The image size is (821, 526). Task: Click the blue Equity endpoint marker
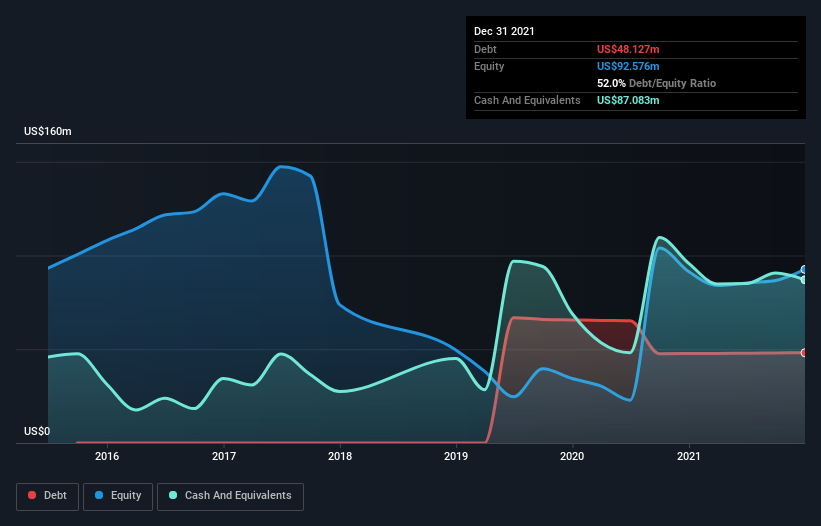coord(804,270)
